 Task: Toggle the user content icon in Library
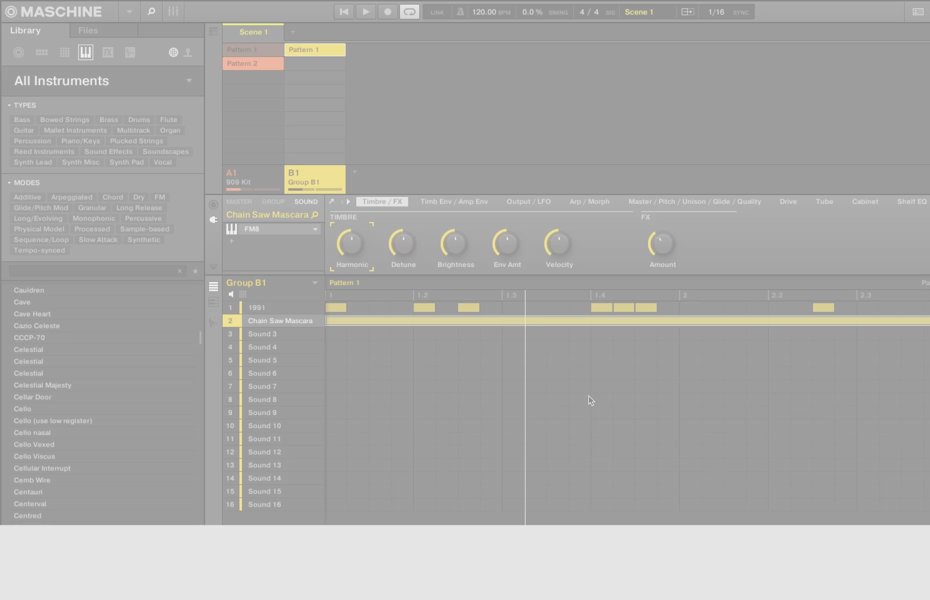pos(187,52)
